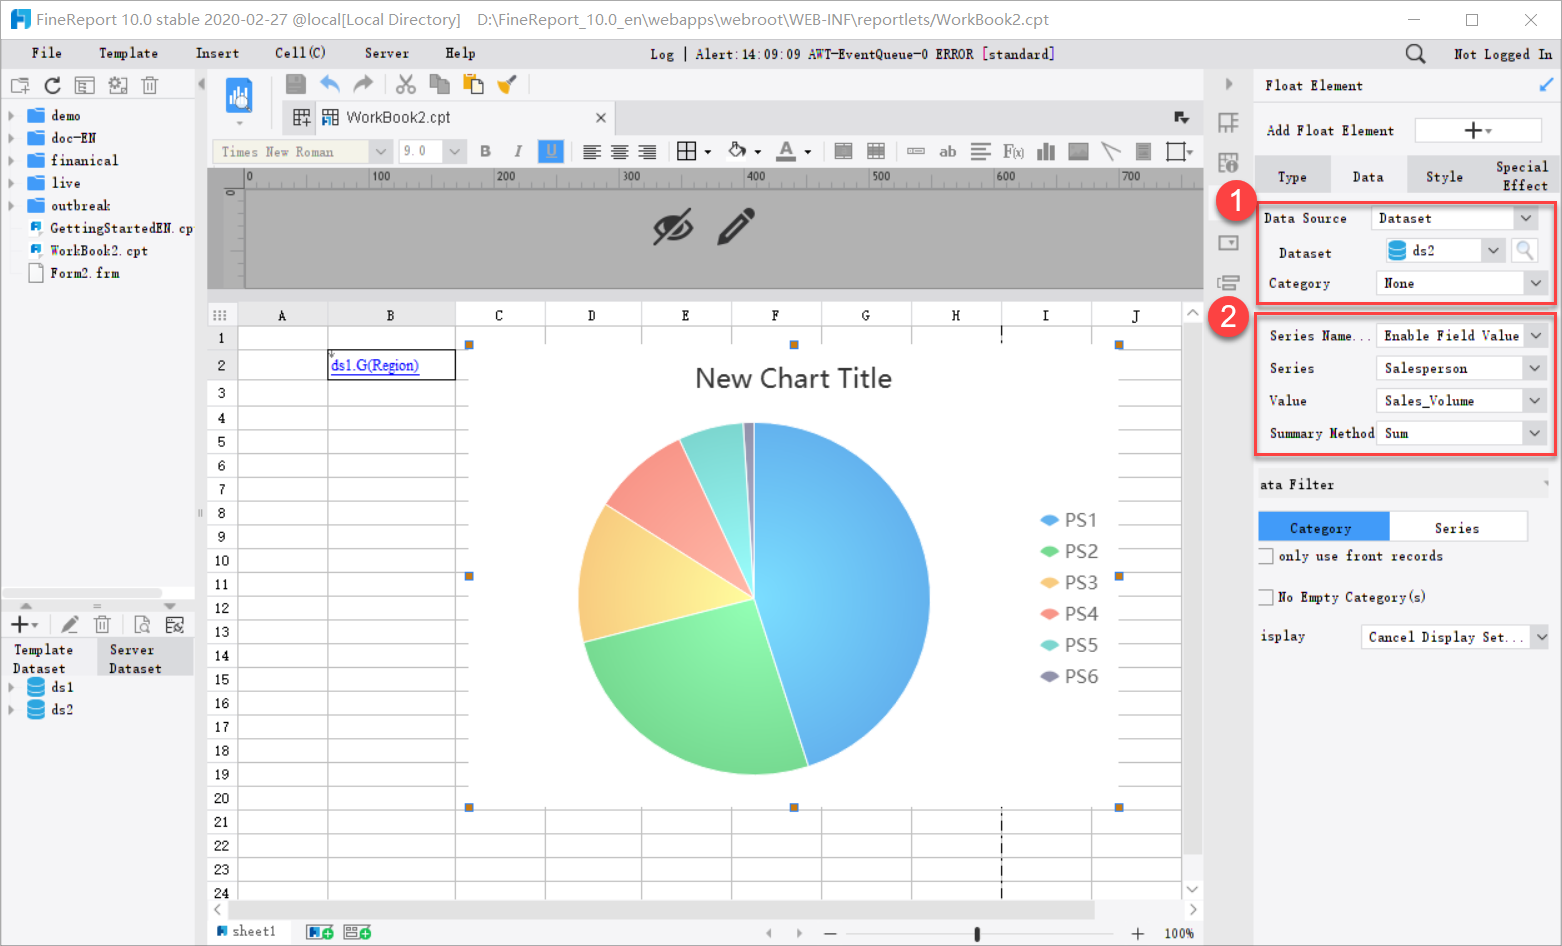The height and width of the screenshot is (946, 1562).
Task: Switch to the Data tab in Float Element
Action: (1367, 175)
